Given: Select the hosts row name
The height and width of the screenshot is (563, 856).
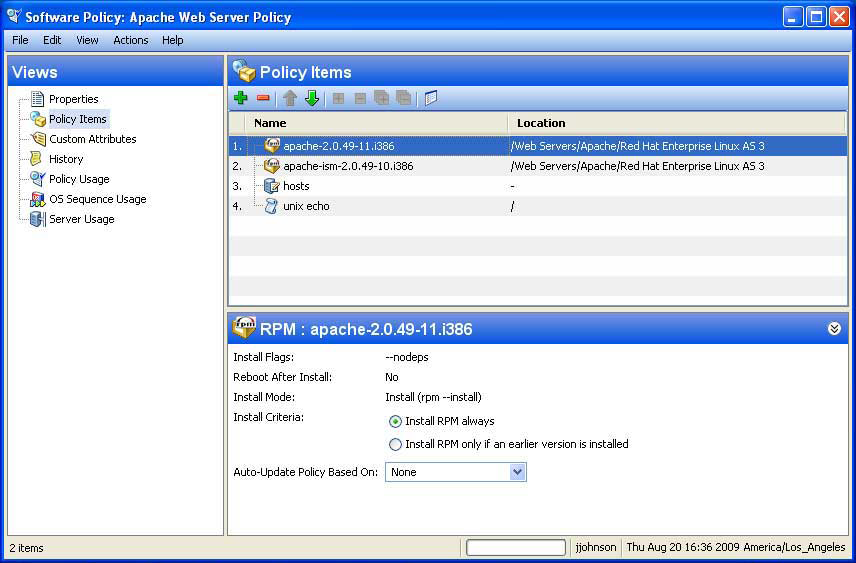Looking at the screenshot, I should coord(296,186).
